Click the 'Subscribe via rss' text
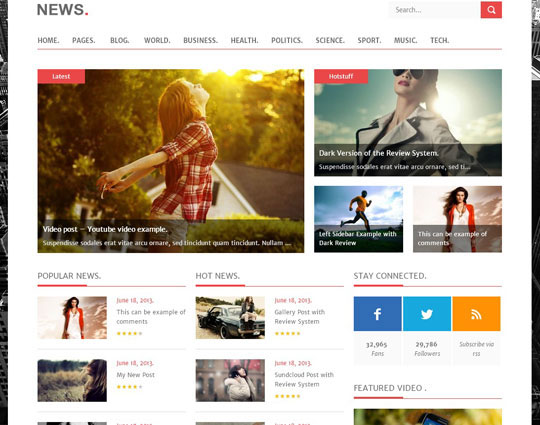Image resolution: width=540 pixels, height=425 pixels. tap(476, 349)
